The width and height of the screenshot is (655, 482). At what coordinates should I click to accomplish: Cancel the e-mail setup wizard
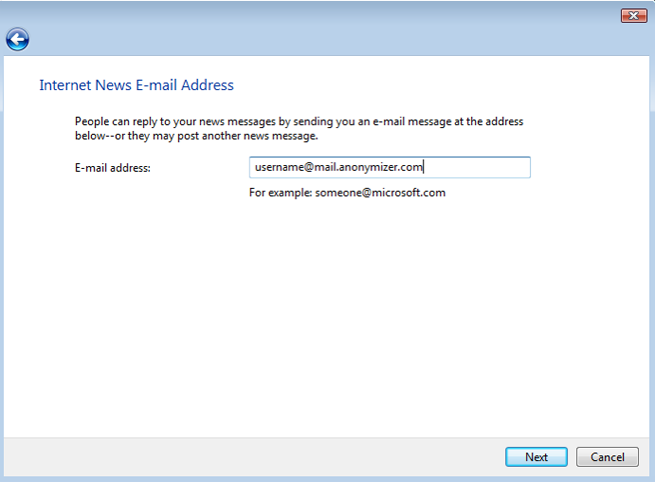(x=607, y=457)
